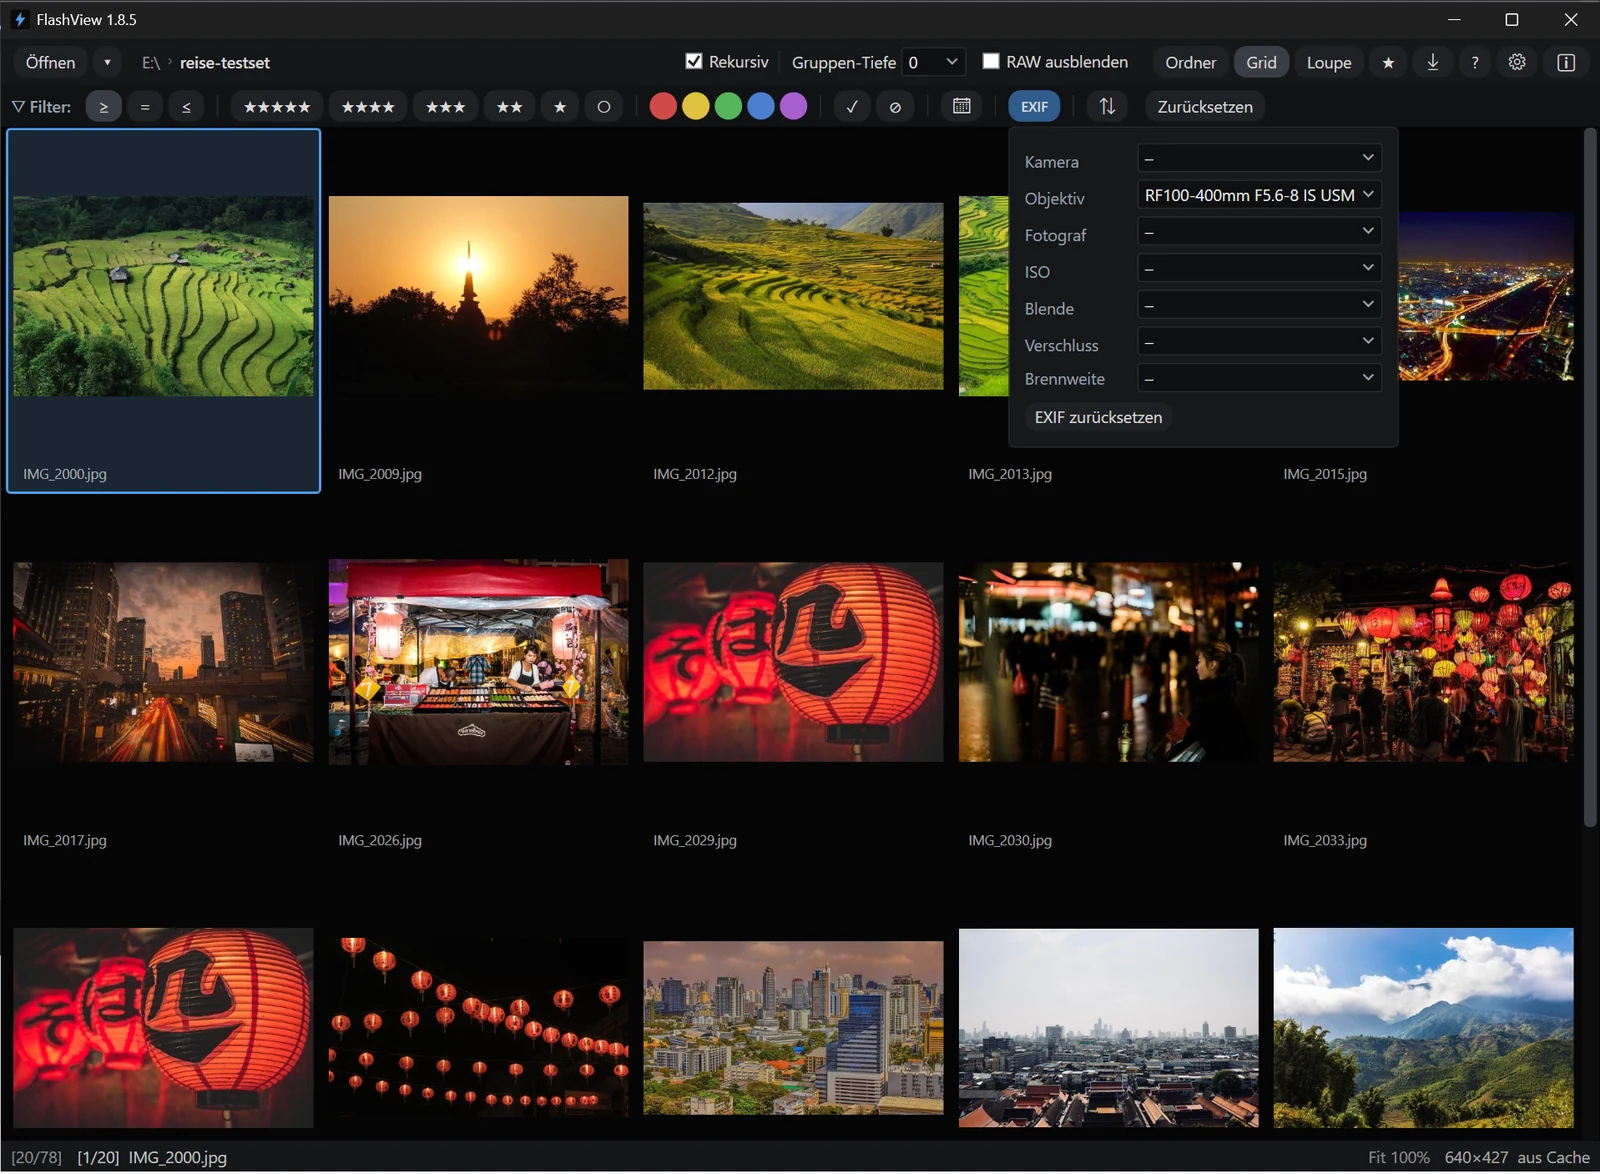This screenshot has width=1600, height=1174.
Task: Open the Kamera dropdown
Action: click(1259, 158)
